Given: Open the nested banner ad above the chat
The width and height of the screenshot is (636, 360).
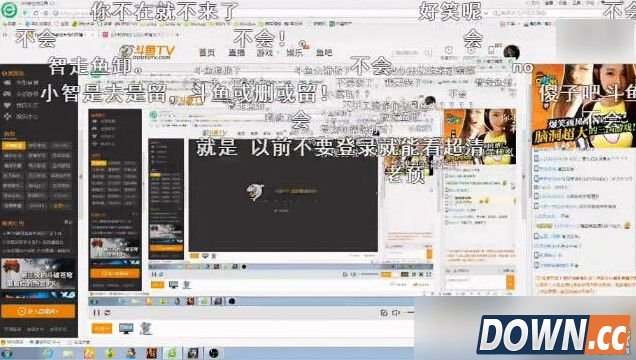Looking at the screenshot, I should click(x=480, y=137).
